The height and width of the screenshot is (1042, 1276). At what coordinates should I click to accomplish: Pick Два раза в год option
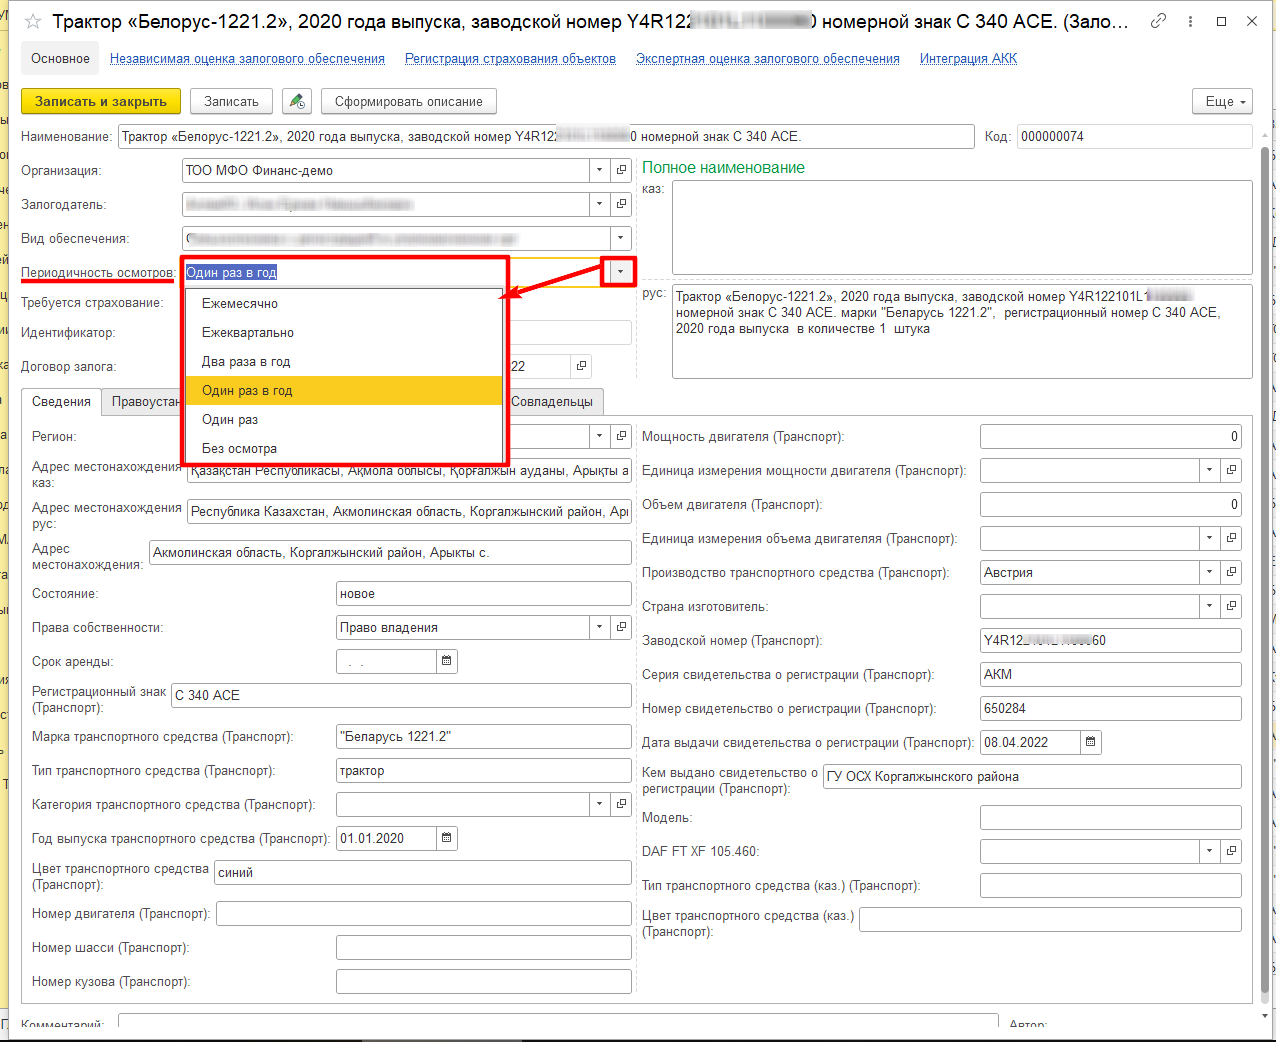344,361
